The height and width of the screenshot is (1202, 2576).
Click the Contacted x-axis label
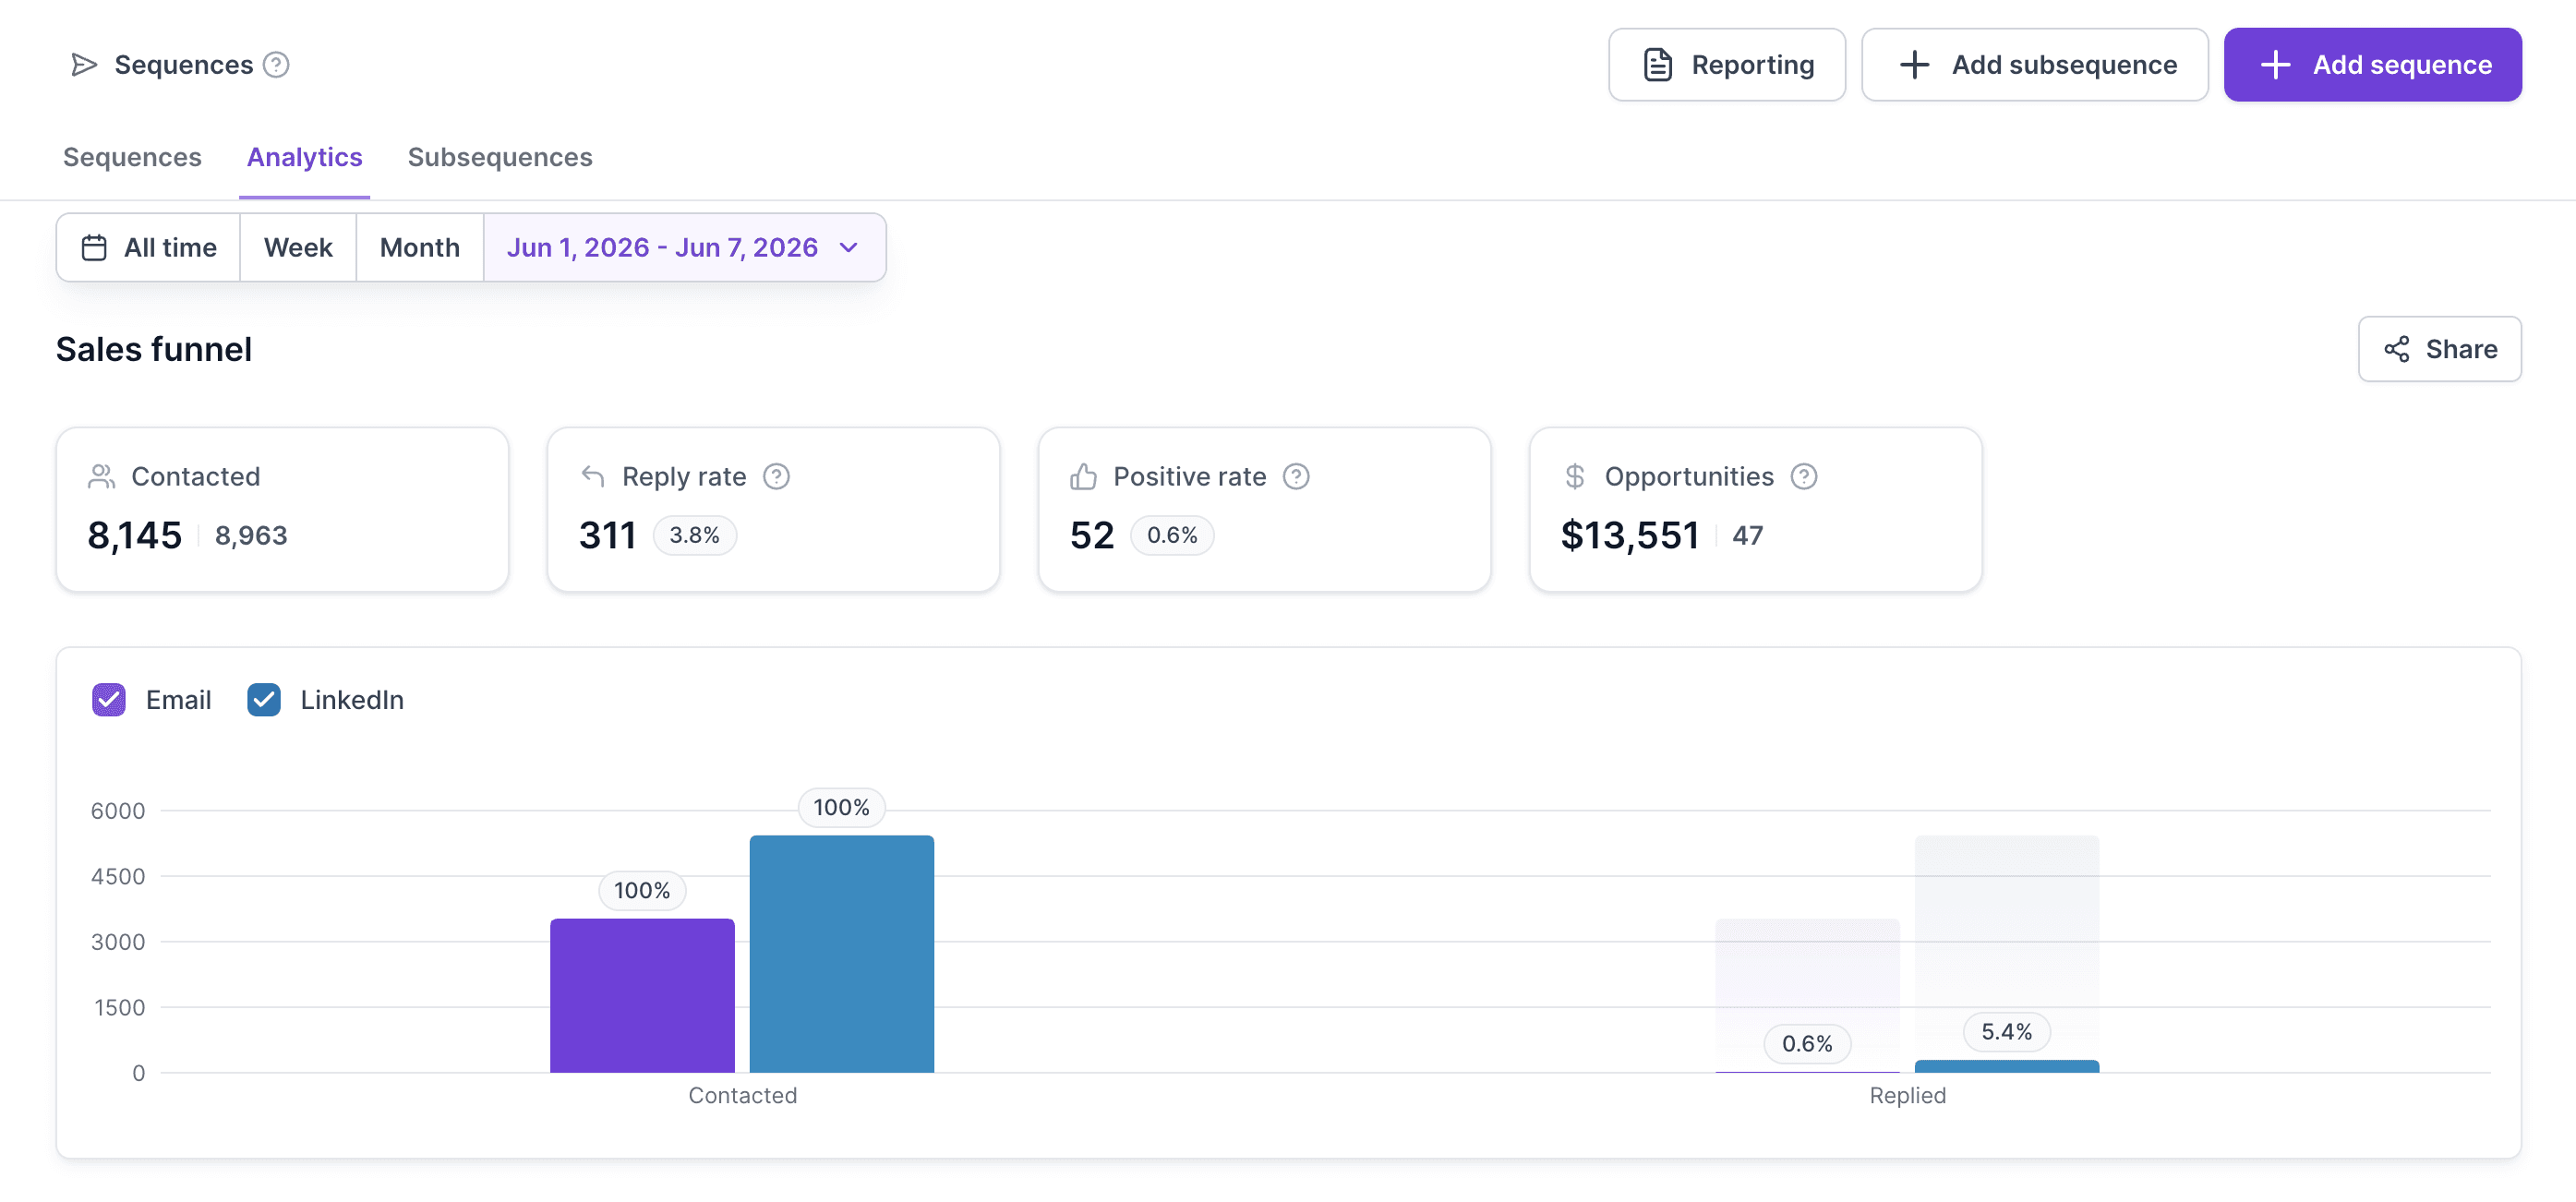pyautogui.click(x=742, y=1095)
